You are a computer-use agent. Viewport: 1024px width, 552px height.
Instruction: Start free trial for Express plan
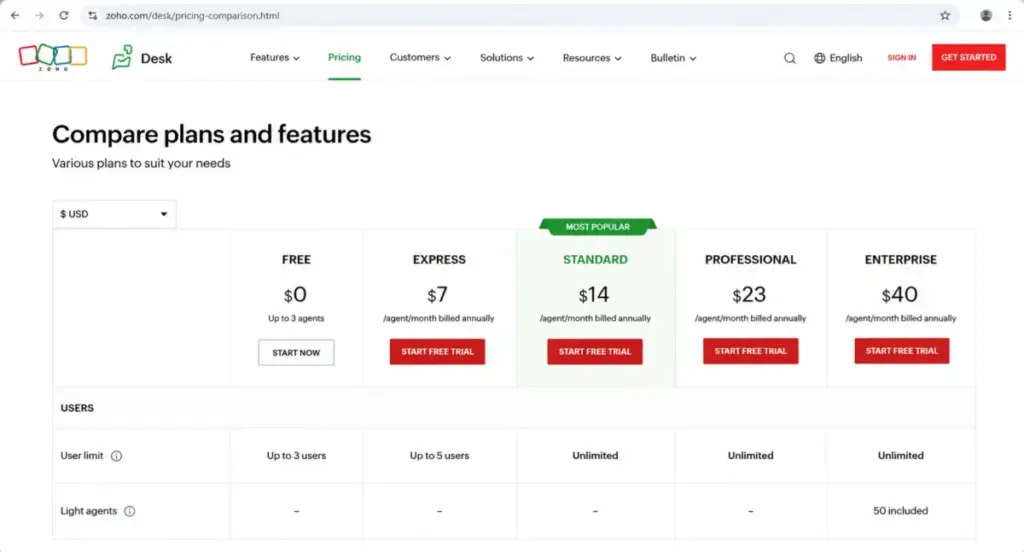pos(438,351)
